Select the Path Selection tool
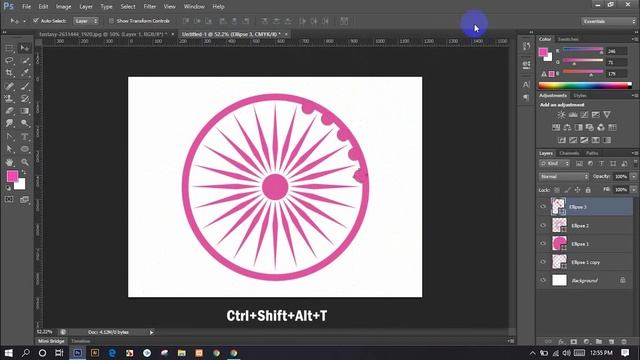This screenshot has width=640, height=360. [x=9, y=149]
